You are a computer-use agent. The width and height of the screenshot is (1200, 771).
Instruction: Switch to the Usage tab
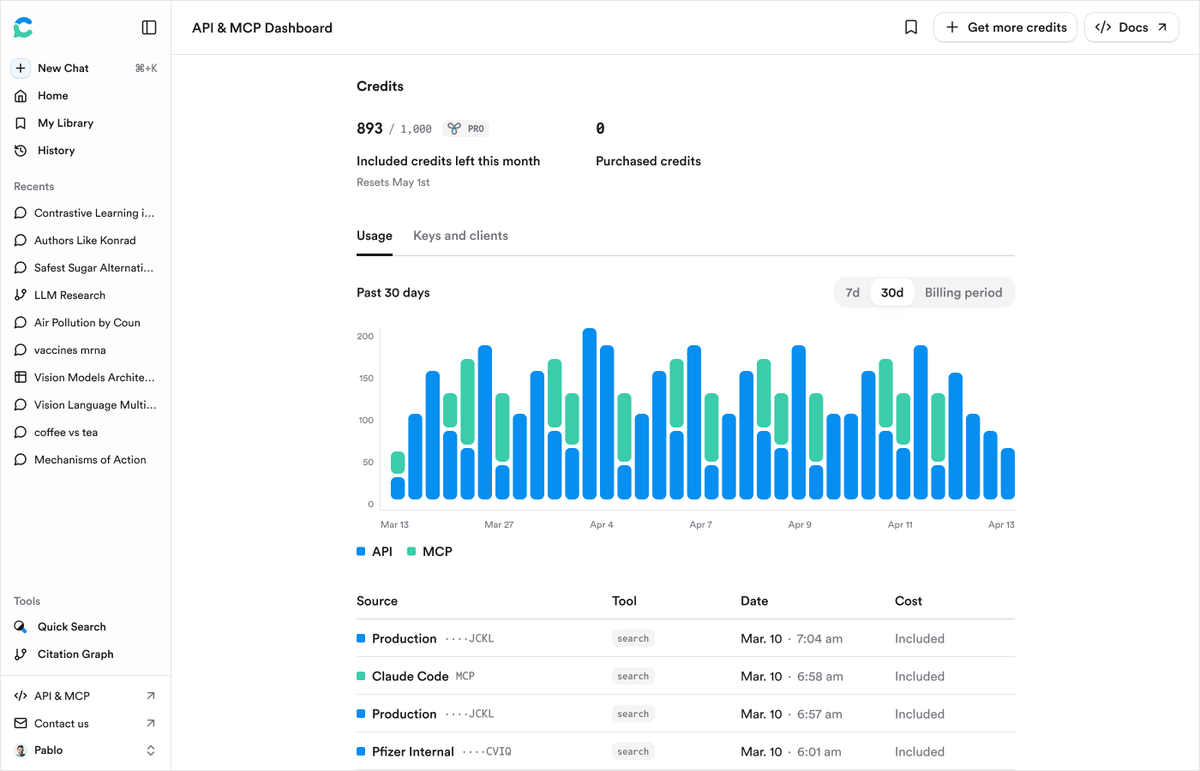(x=375, y=236)
